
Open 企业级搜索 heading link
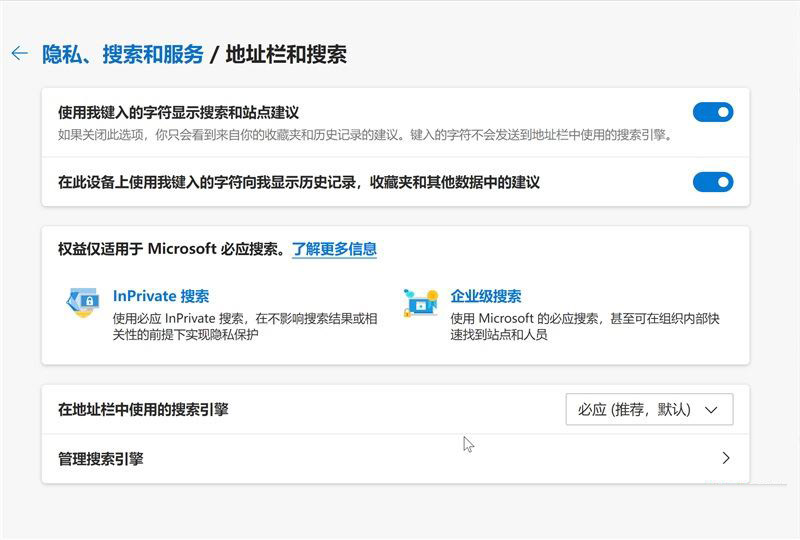[x=486, y=296]
